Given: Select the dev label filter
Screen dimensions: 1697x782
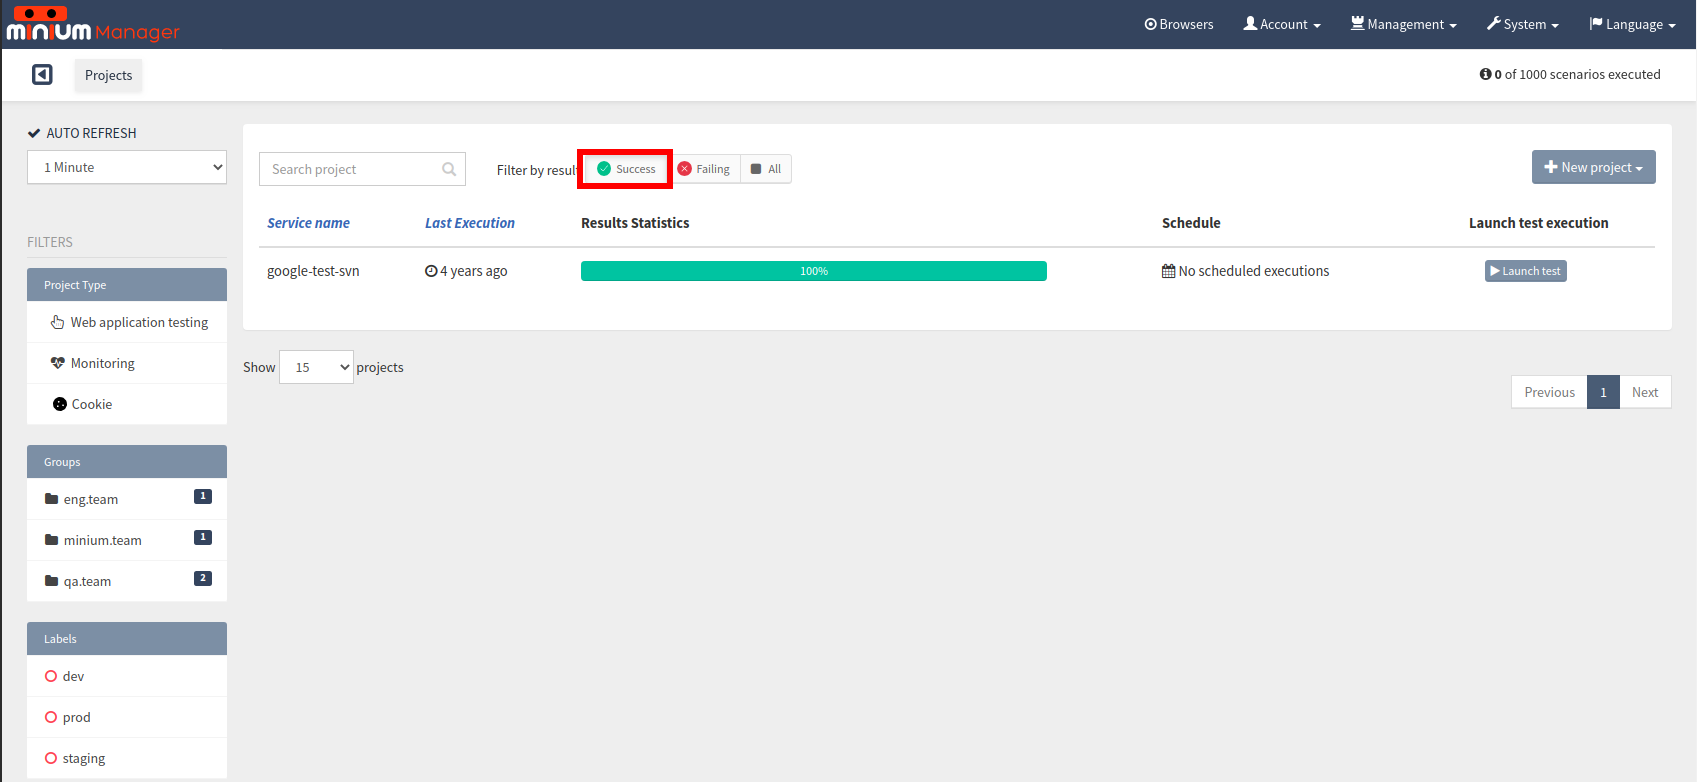Looking at the screenshot, I should pos(127,676).
